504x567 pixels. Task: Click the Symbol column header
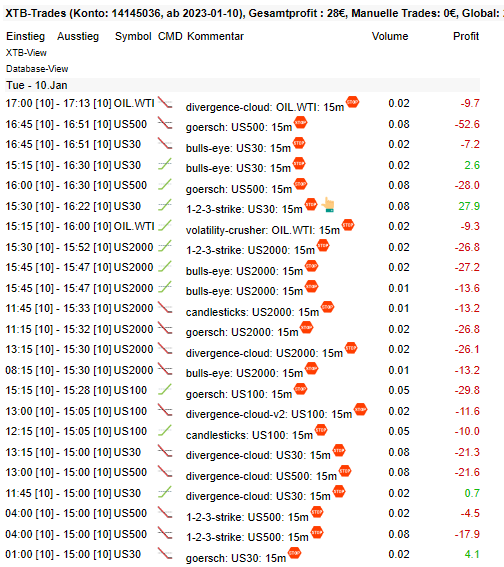(x=133, y=36)
